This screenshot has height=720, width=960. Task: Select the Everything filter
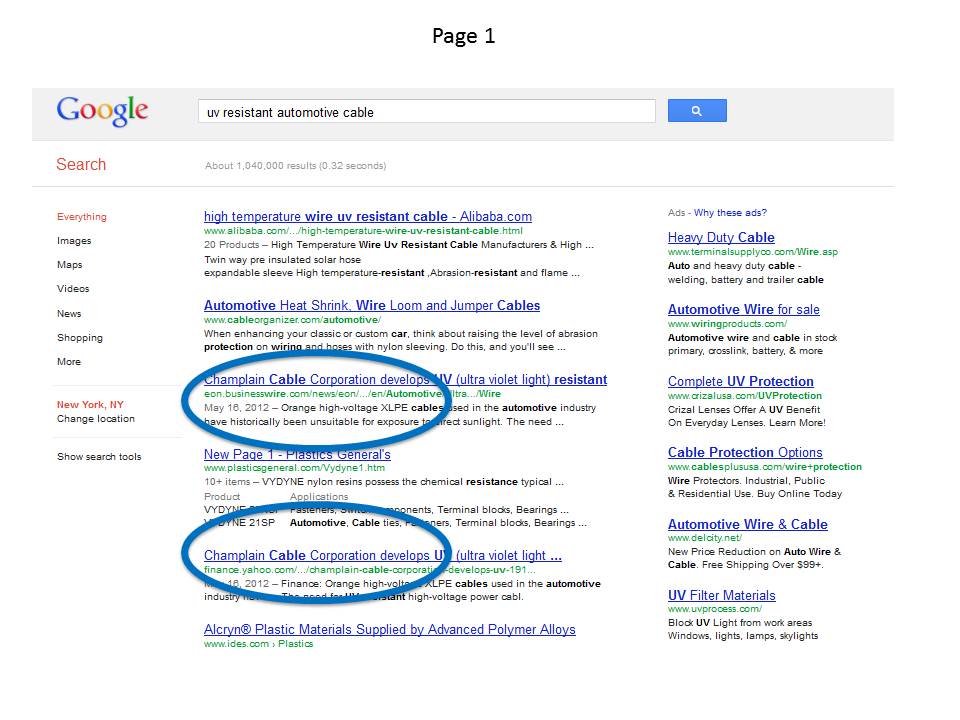[x=81, y=217]
